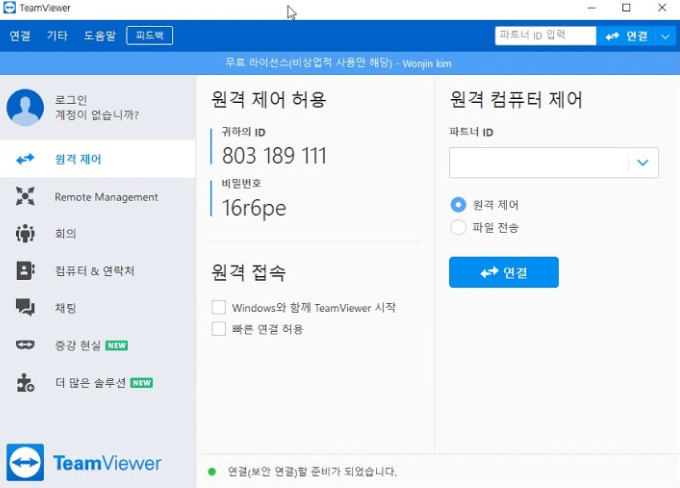The image size is (680, 488).
Task: Click the NEW badge next to 더 많은 솔루션
Action: coord(141,383)
